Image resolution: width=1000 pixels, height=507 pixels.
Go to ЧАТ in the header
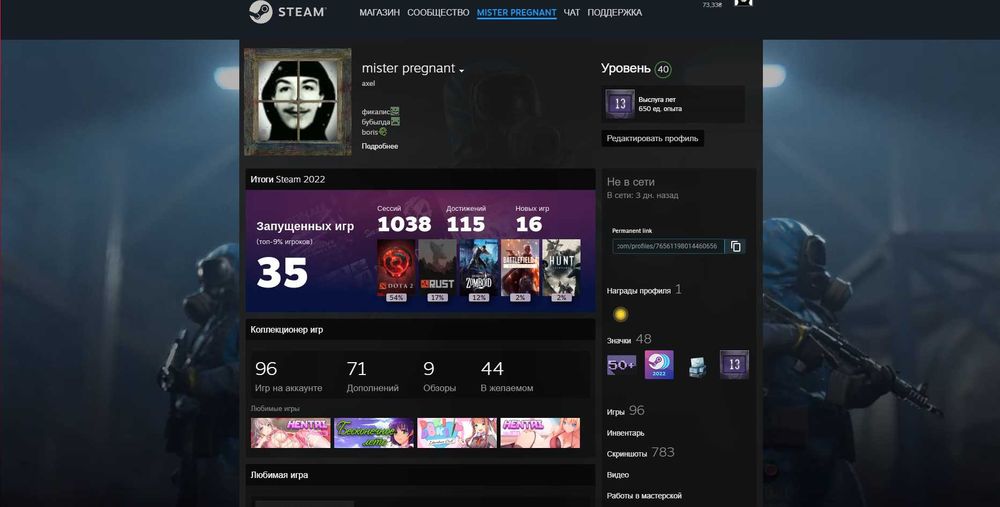(x=572, y=13)
